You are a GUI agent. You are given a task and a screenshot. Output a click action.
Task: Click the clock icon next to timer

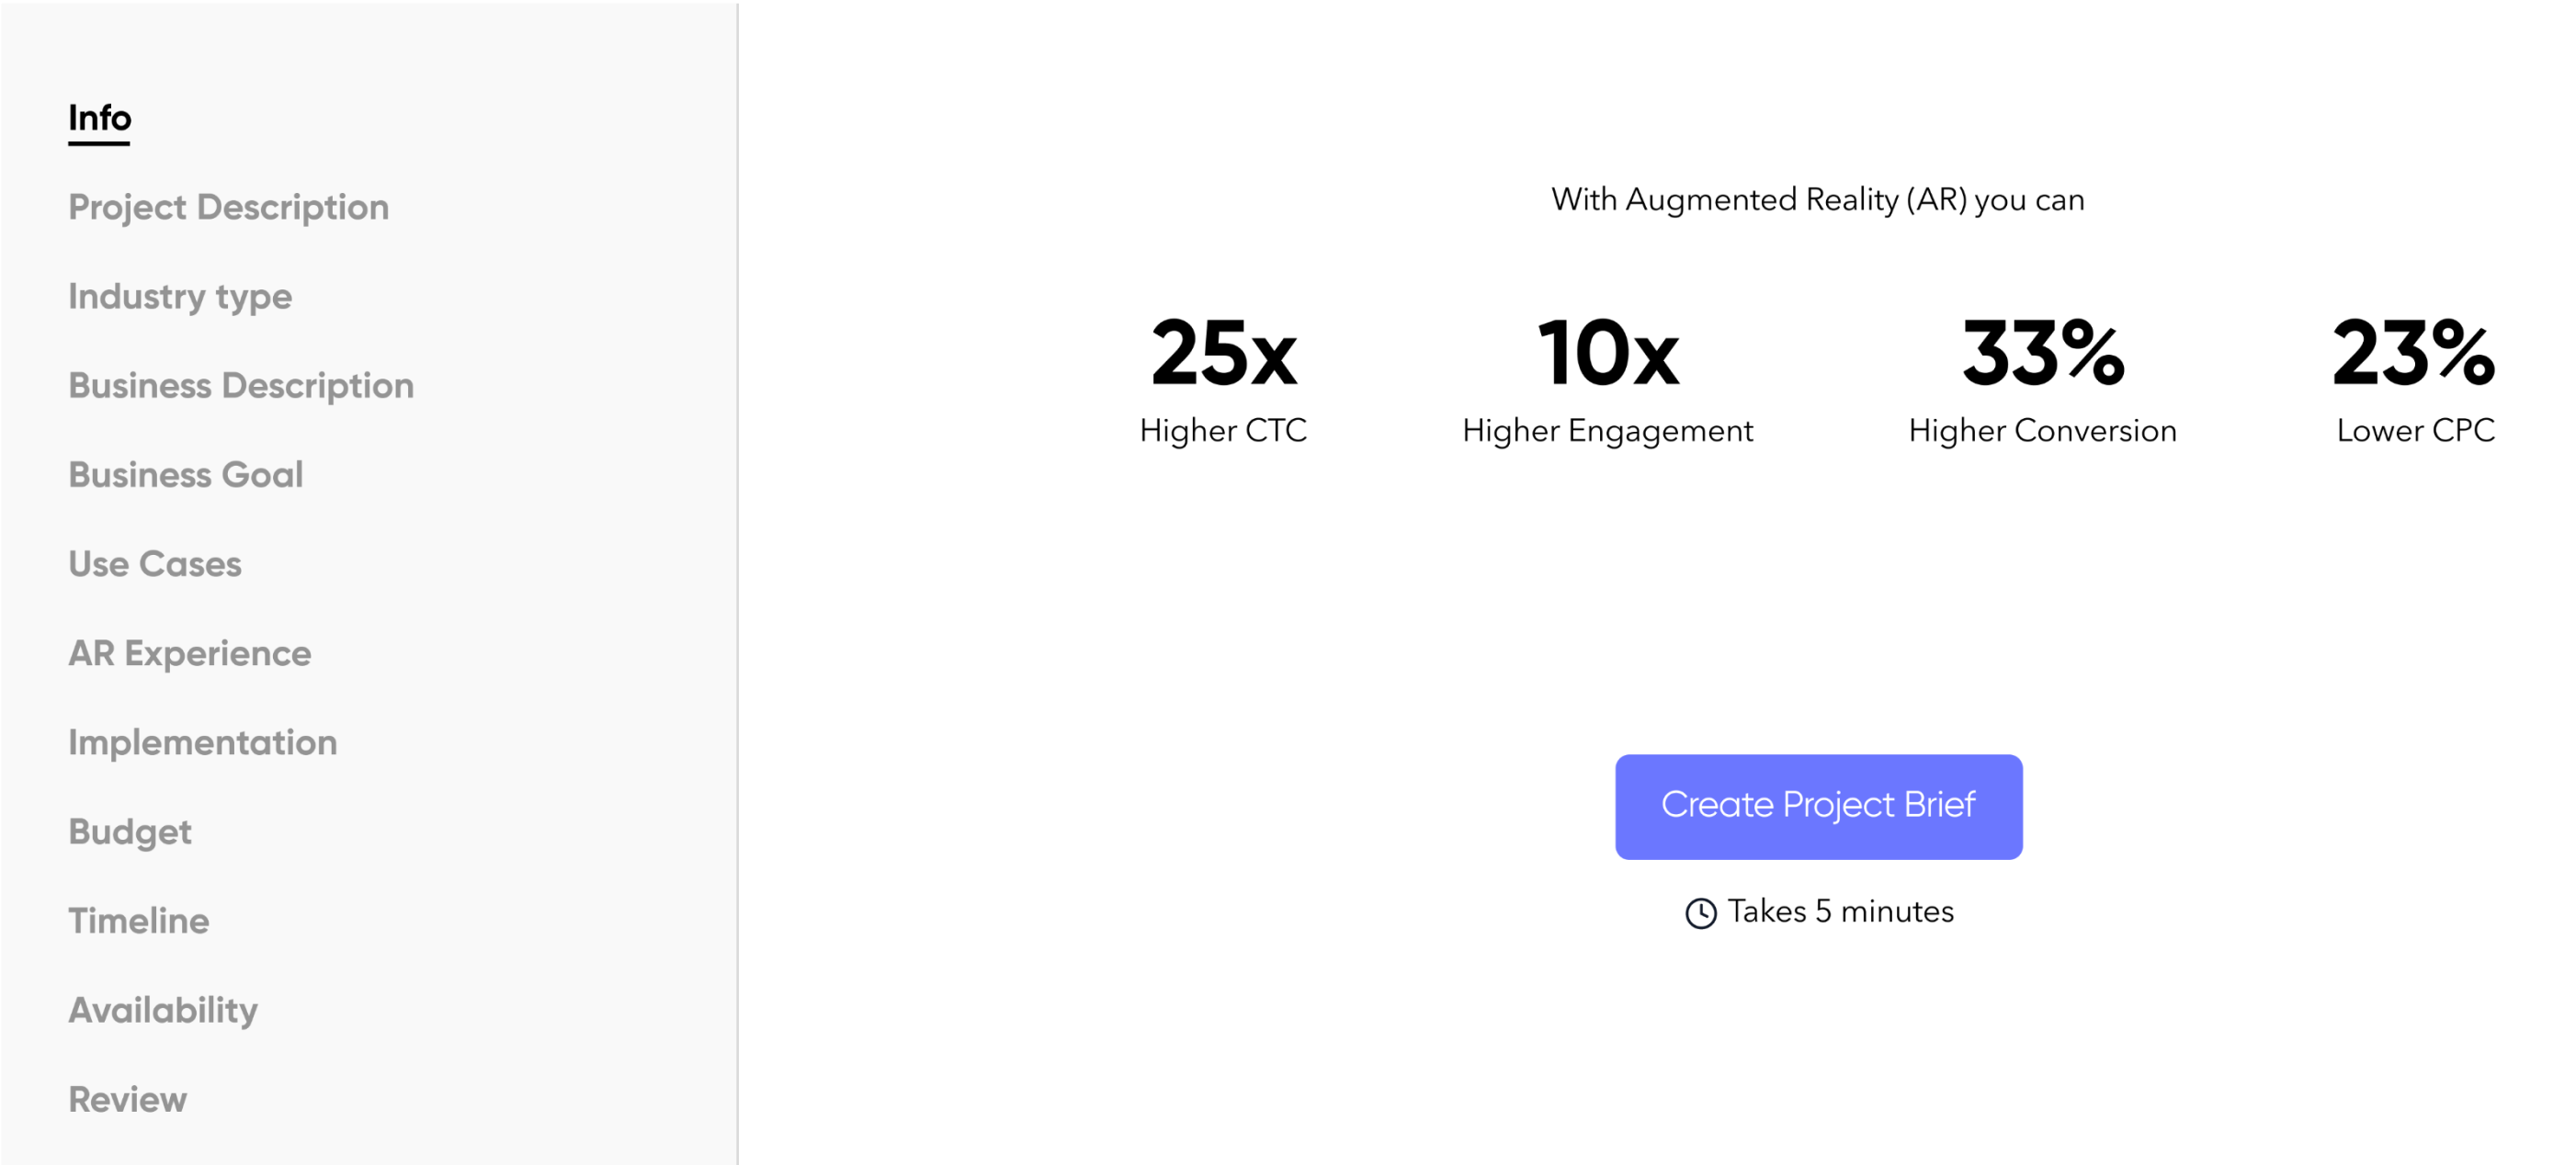tap(1700, 912)
